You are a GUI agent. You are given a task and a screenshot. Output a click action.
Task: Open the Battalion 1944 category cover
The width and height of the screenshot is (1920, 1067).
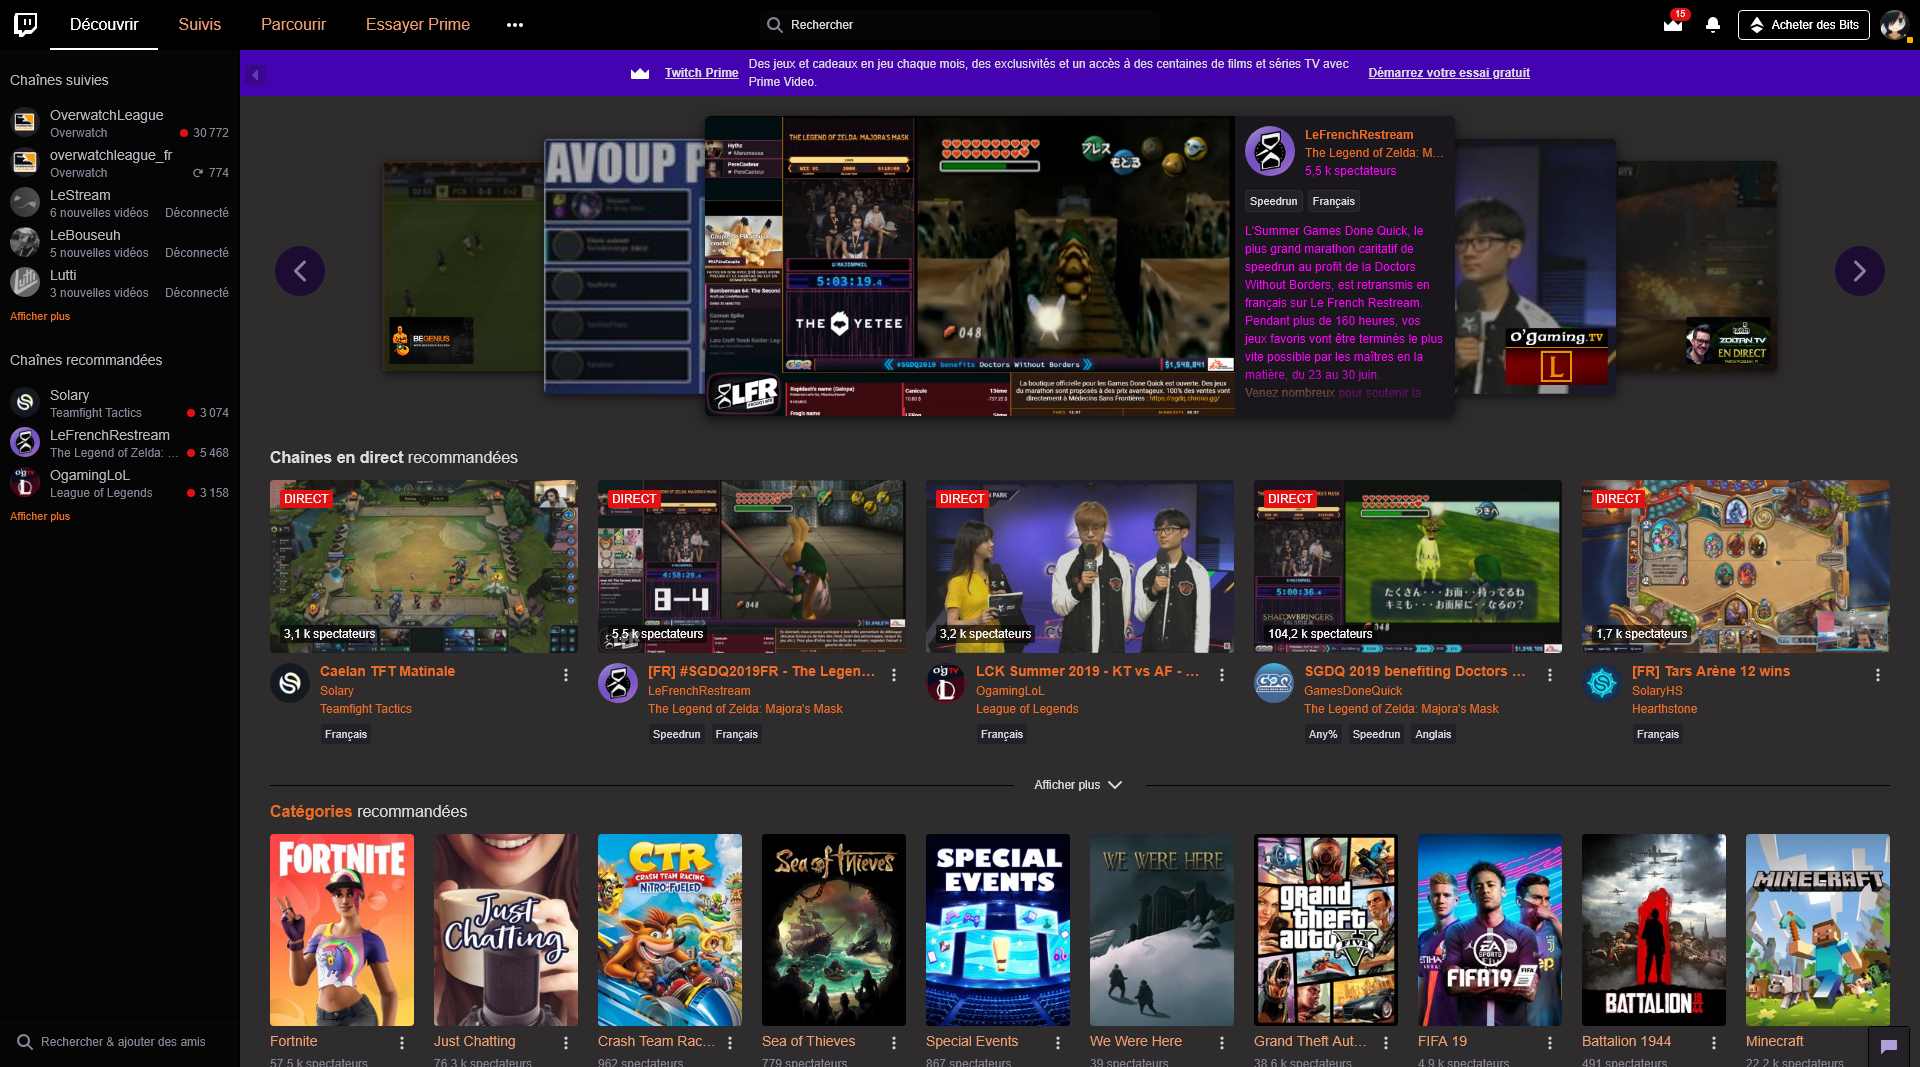coord(1654,930)
